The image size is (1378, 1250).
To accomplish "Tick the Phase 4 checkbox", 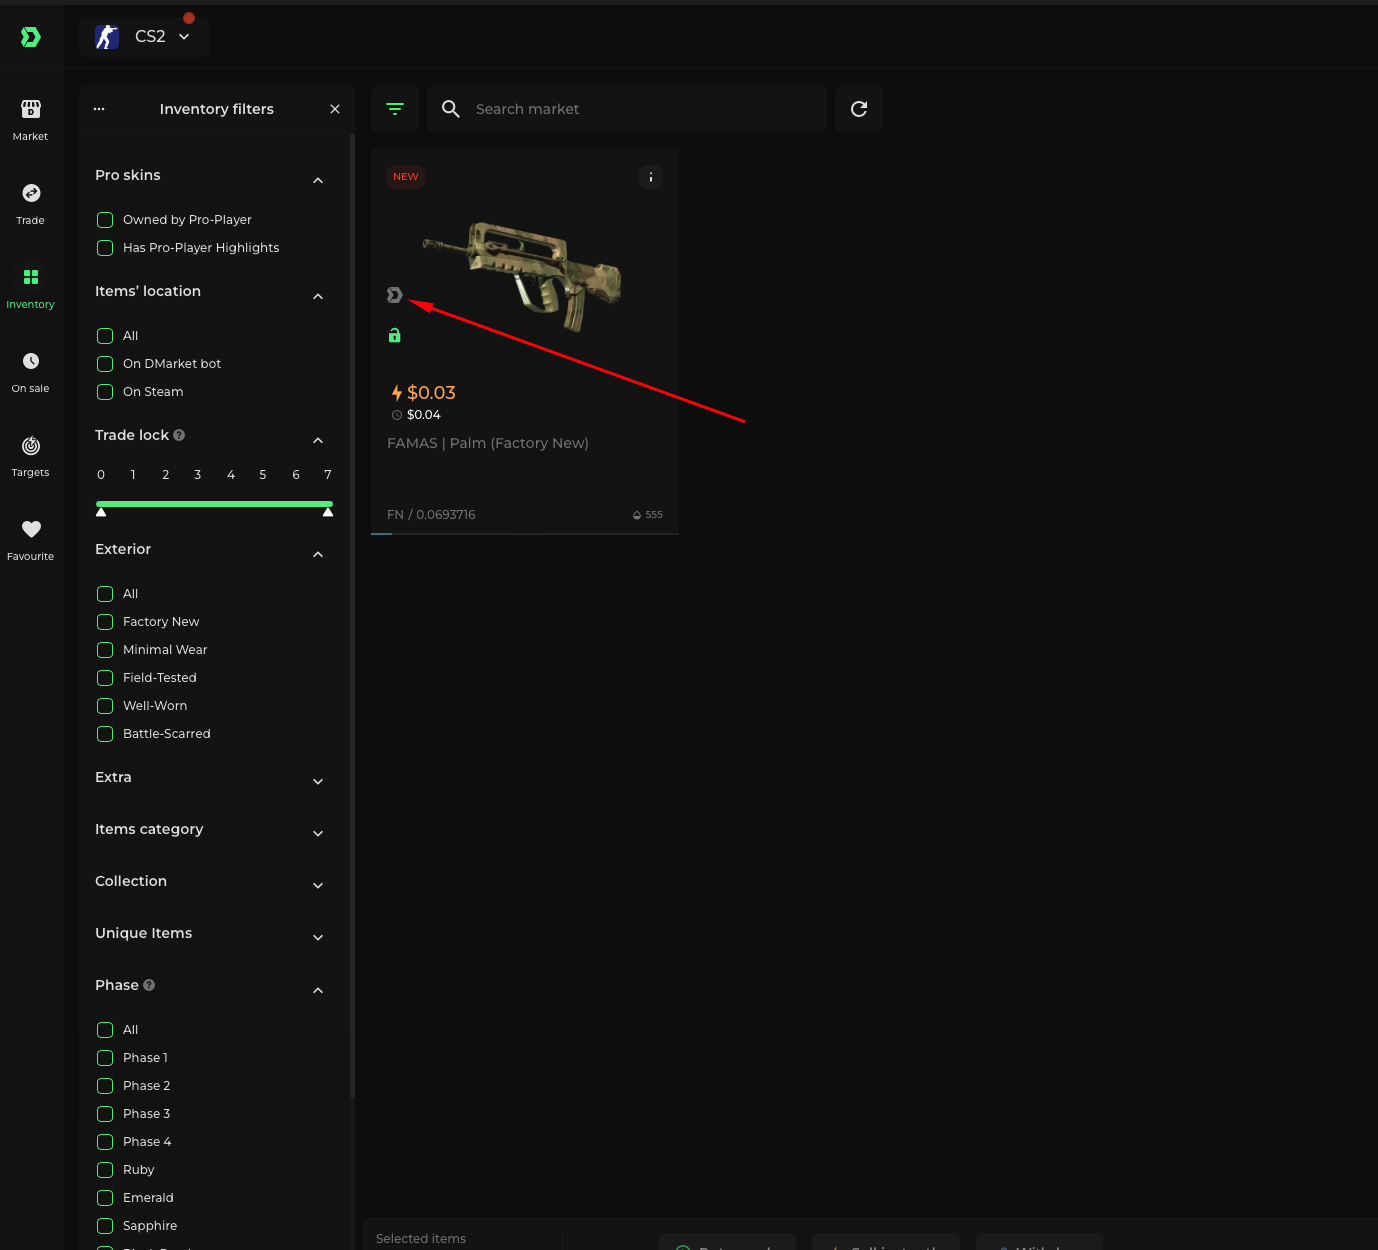I will click(x=105, y=1142).
